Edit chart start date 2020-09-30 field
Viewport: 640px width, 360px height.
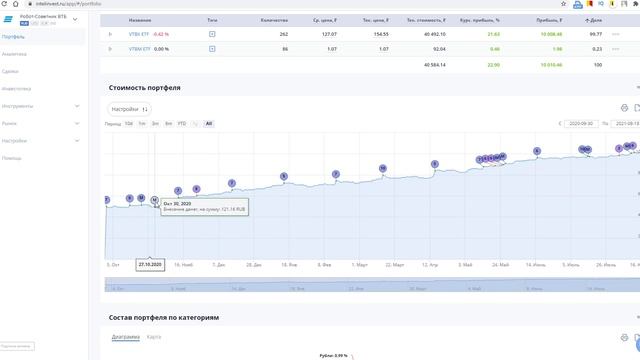click(581, 124)
